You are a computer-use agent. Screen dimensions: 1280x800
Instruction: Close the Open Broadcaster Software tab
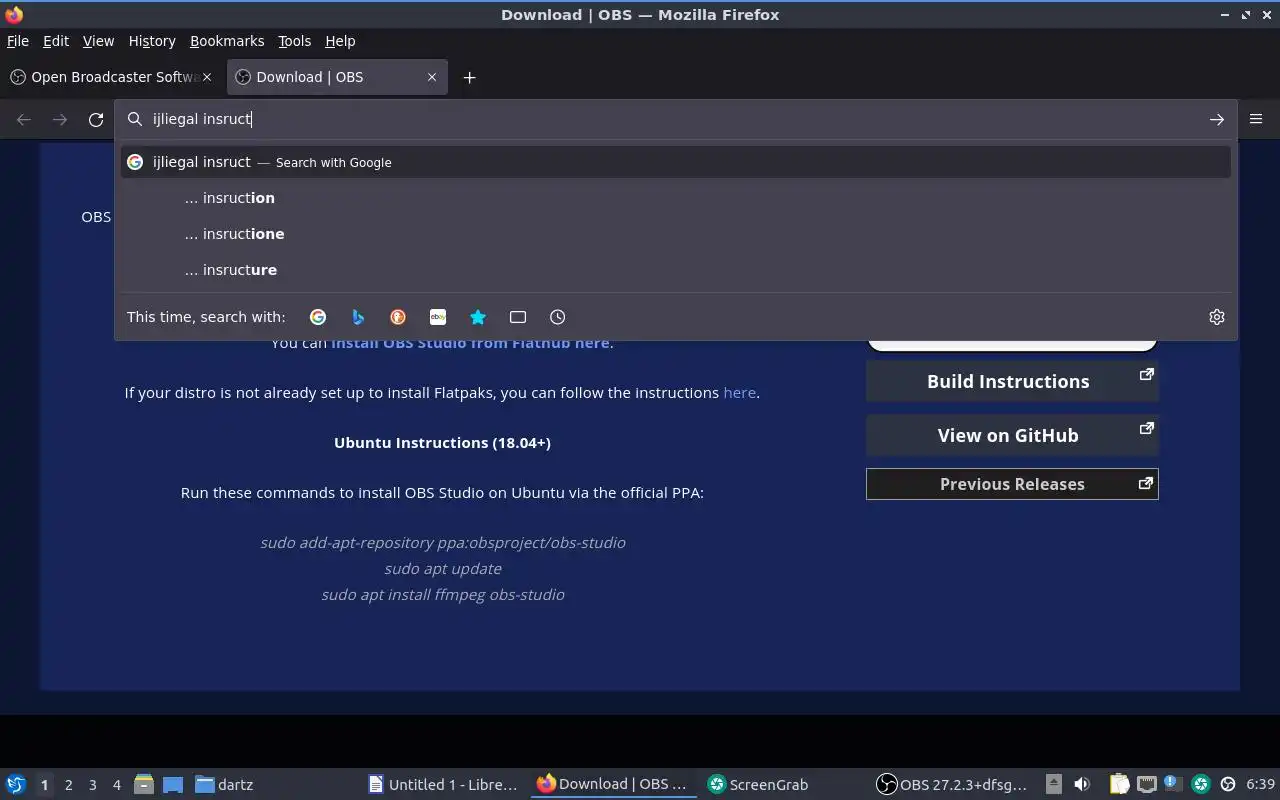[x=208, y=77]
